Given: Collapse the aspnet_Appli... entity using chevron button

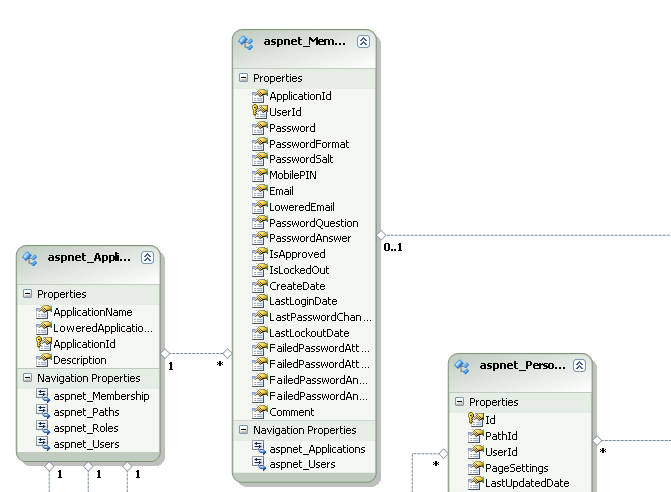Looking at the screenshot, I should pyautogui.click(x=147, y=258).
